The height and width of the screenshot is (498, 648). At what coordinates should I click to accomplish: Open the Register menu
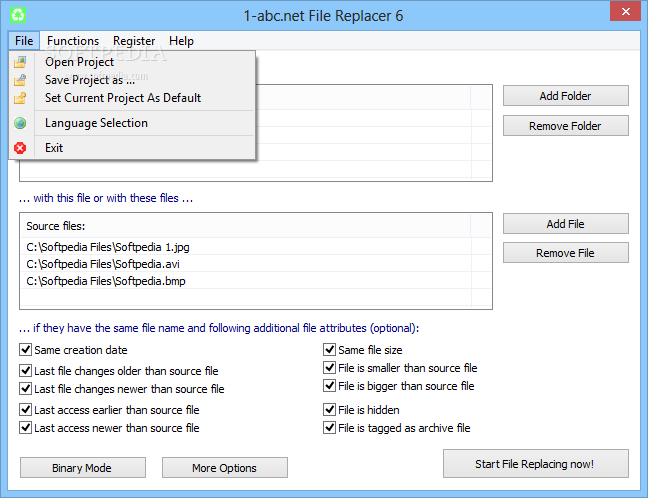point(134,41)
